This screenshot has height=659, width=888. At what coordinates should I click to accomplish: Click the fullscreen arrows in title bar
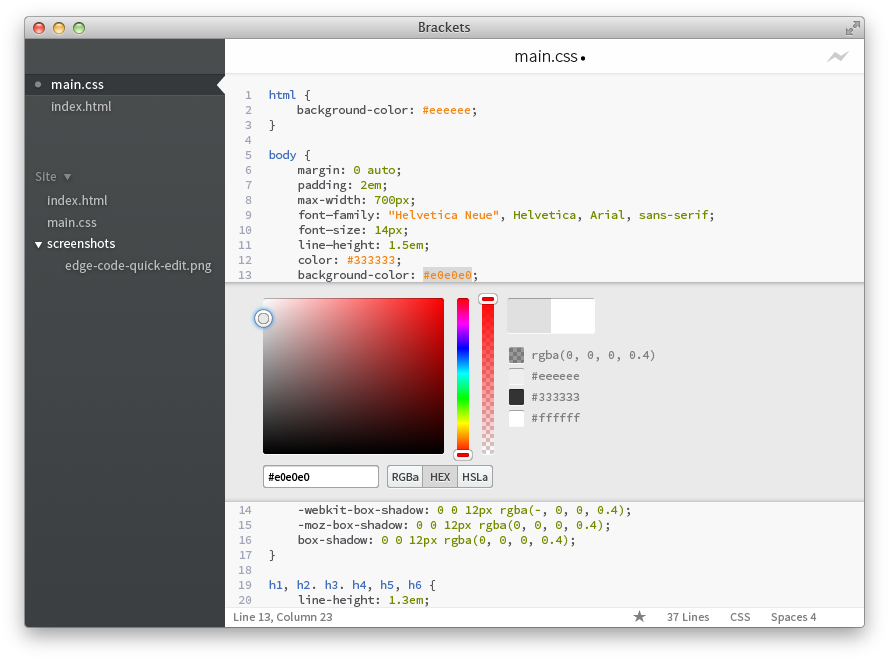[852, 28]
